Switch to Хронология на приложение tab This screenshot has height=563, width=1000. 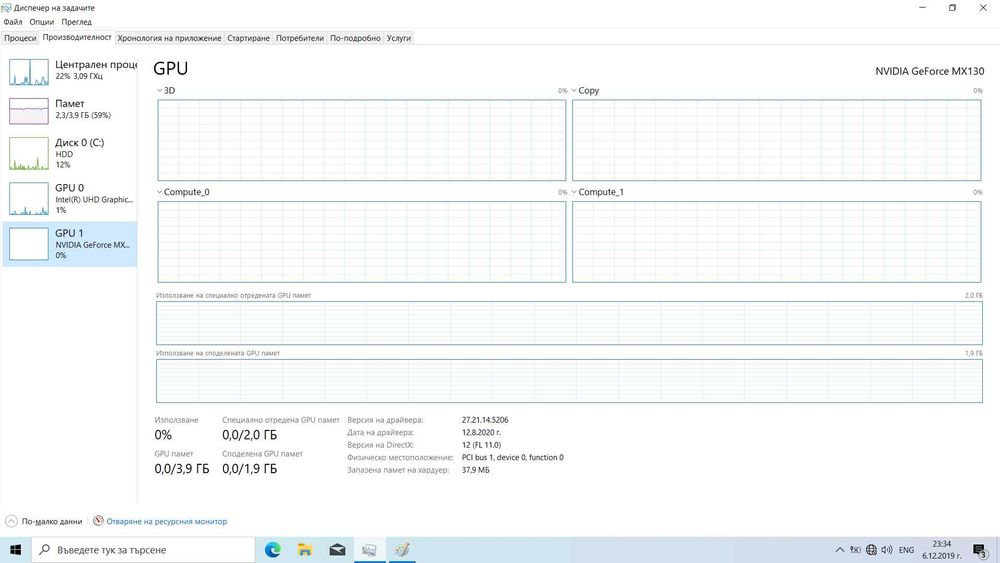tap(169, 38)
